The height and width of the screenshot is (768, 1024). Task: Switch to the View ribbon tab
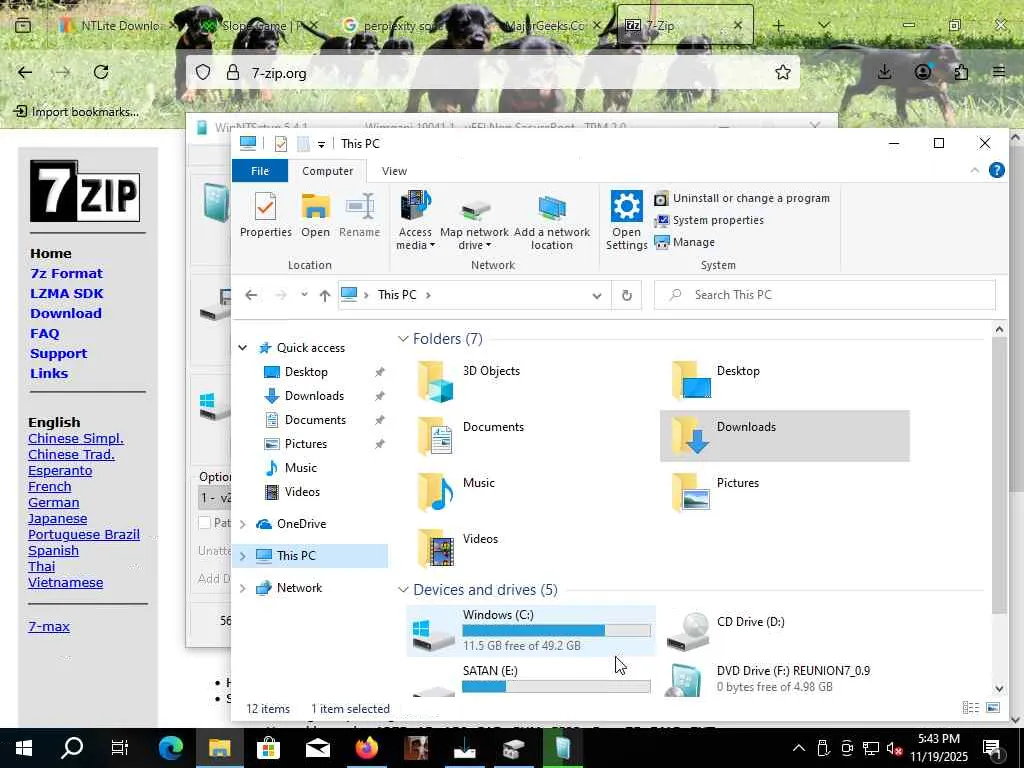point(394,171)
